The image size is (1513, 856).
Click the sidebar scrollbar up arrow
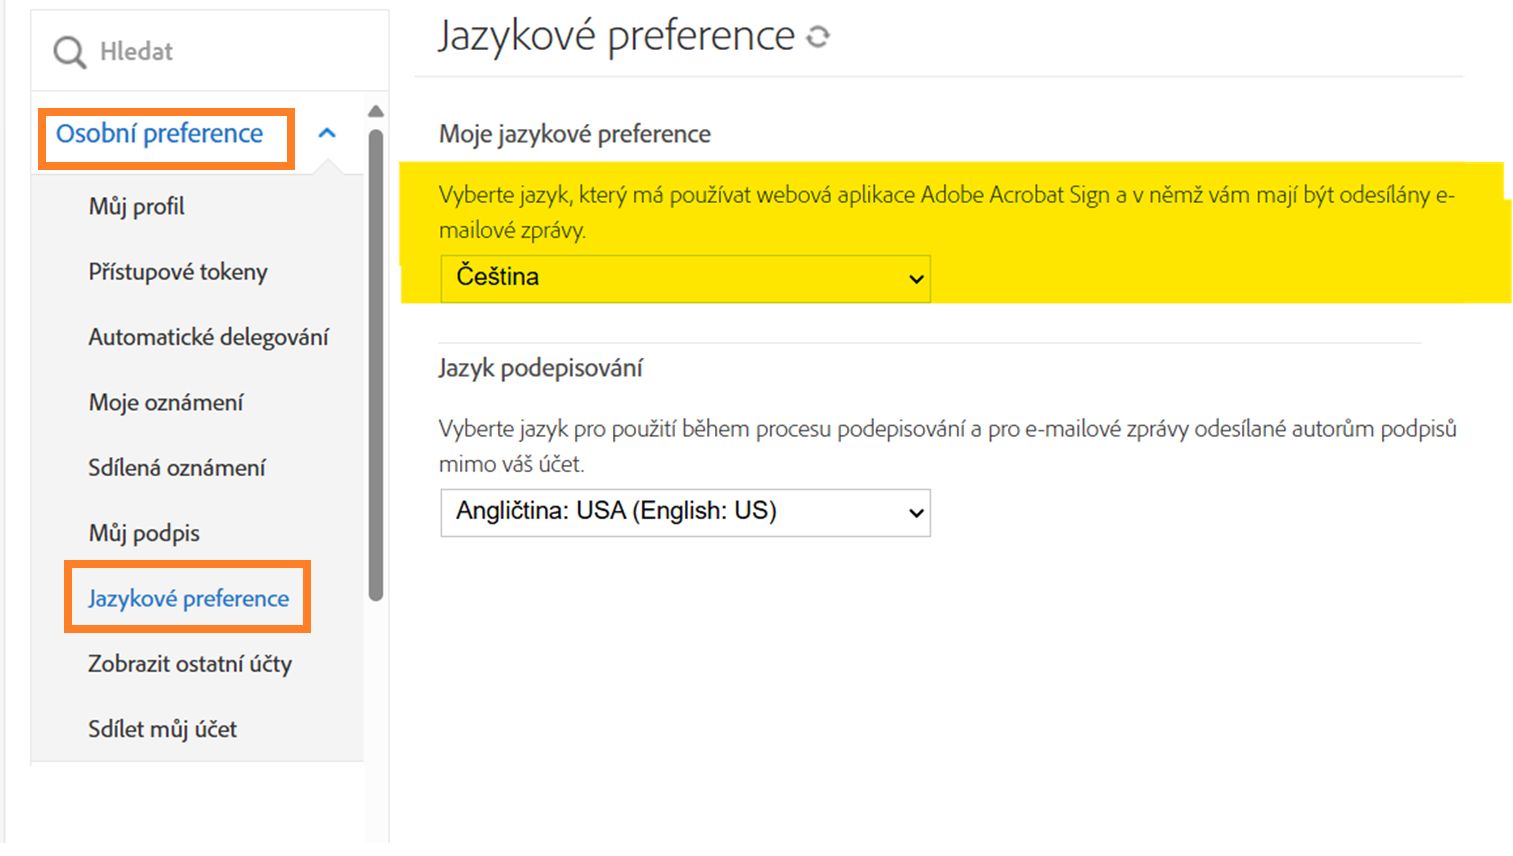click(376, 111)
